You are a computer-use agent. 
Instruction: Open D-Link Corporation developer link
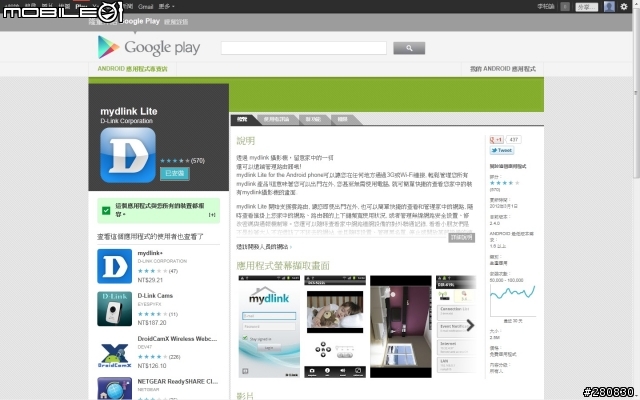pyautogui.click(x=127, y=121)
